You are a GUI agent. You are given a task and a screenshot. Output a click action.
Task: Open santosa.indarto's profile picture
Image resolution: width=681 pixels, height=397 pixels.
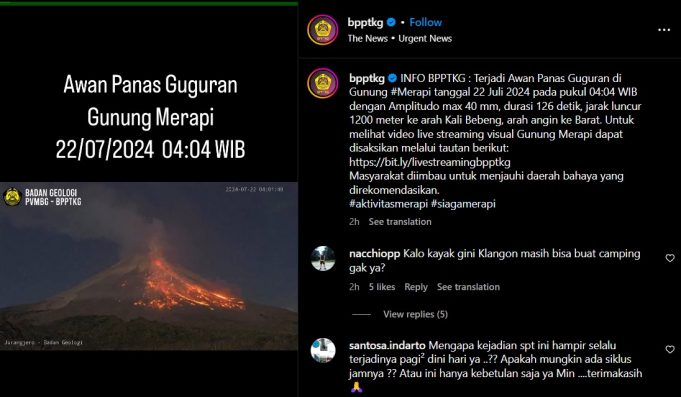[x=323, y=350]
